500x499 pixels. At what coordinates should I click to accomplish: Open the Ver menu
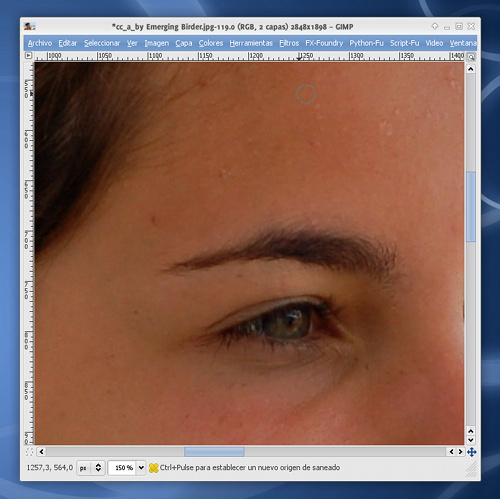click(x=132, y=43)
